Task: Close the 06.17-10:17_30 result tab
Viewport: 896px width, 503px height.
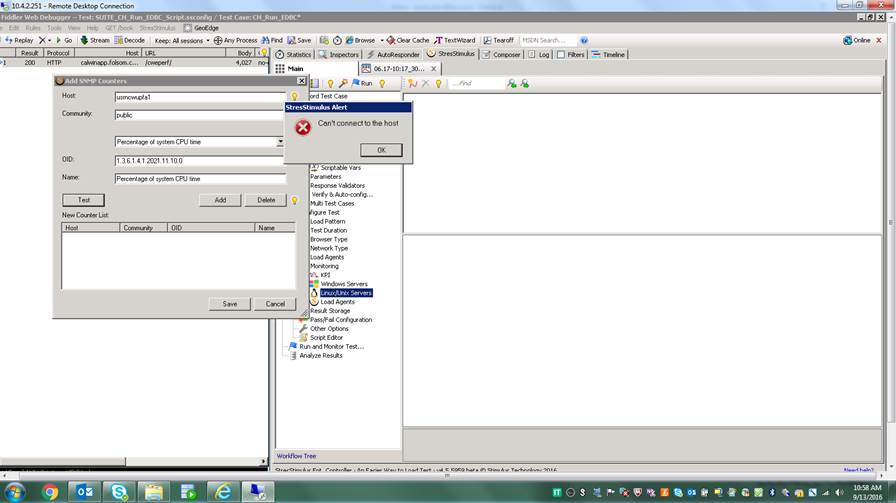Action: point(433,69)
